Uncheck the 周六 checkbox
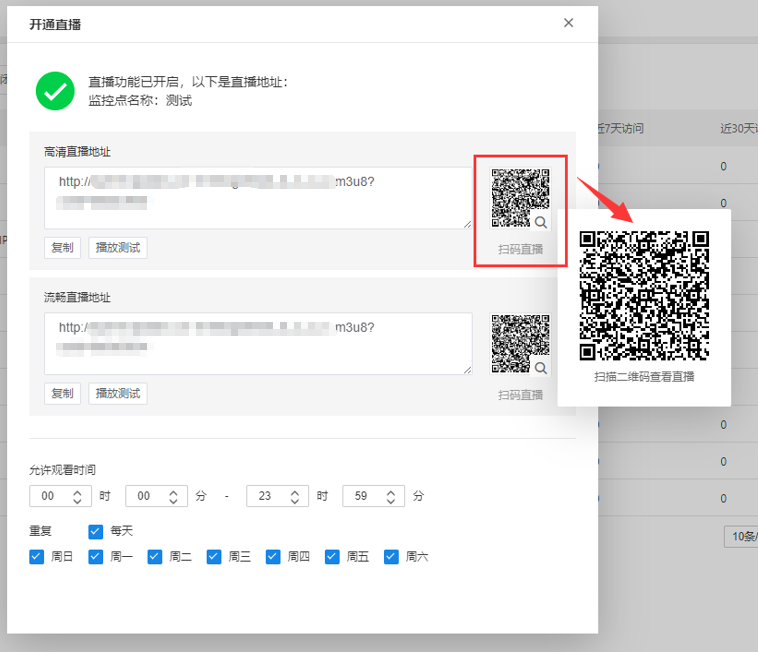 click(x=391, y=557)
